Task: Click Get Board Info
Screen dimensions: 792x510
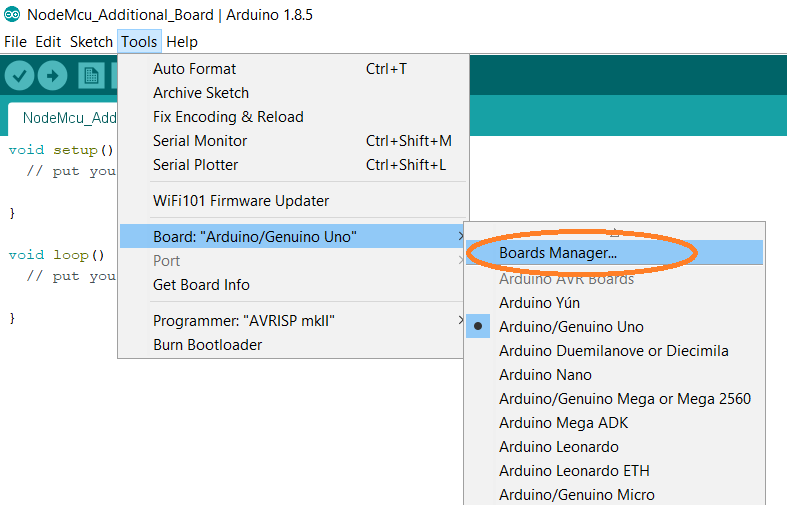Action: pos(201,285)
